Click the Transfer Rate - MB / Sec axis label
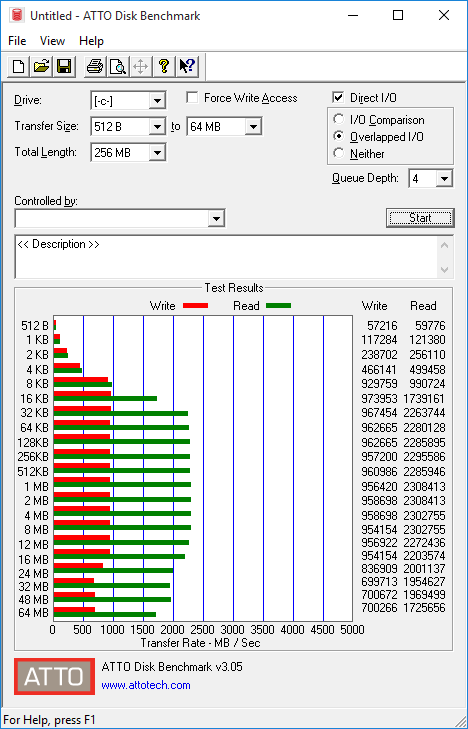The image size is (468, 729). click(x=200, y=643)
